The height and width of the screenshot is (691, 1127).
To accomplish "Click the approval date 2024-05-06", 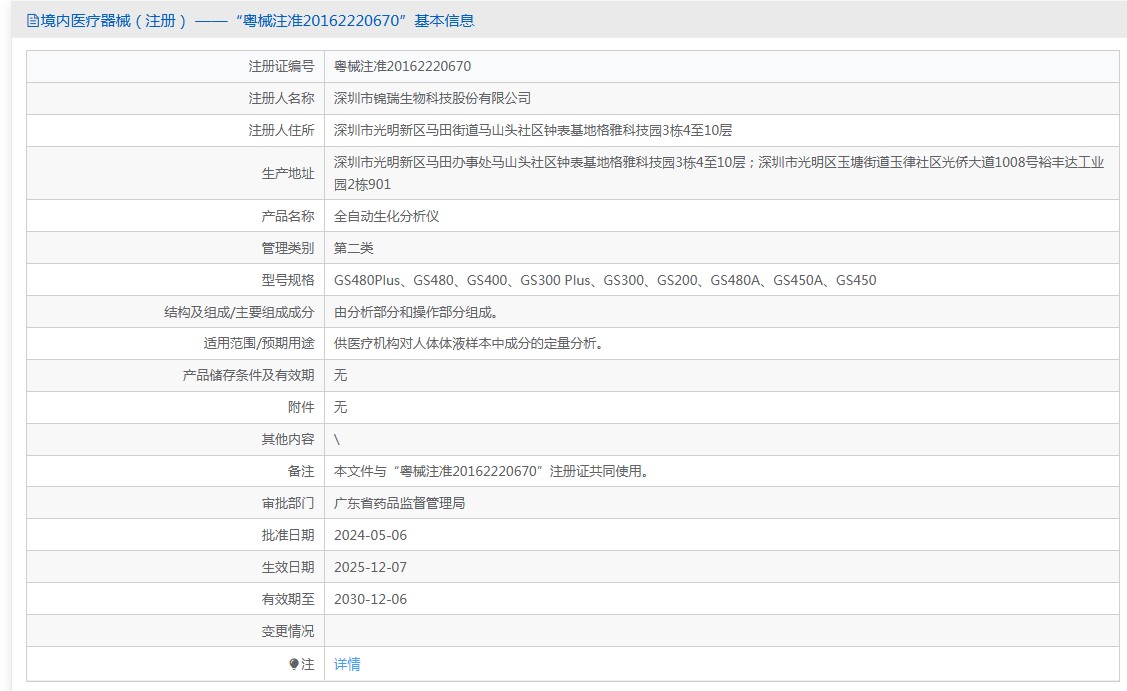I will (370, 535).
